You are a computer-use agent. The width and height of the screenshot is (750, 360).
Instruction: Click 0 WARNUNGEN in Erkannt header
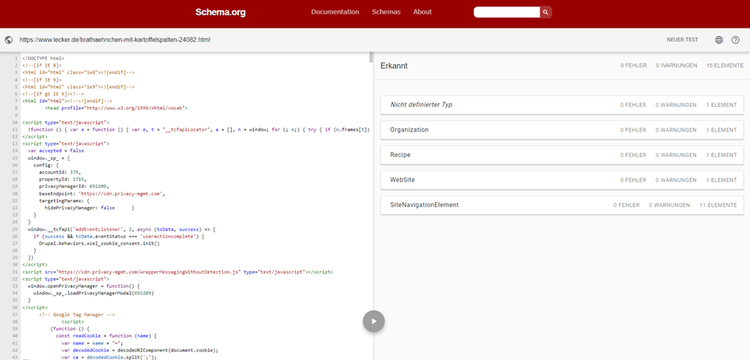click(676, 65)
